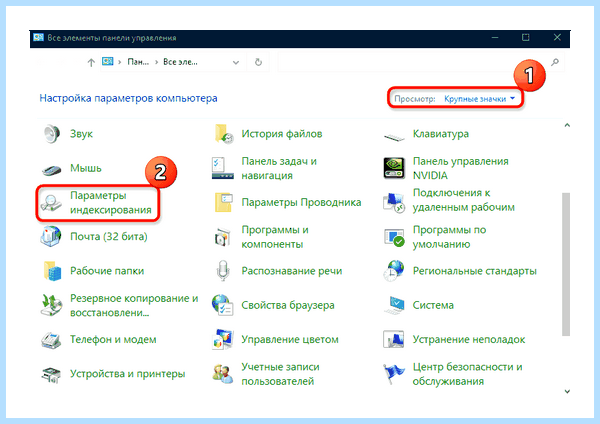Open the Система computer icon

pos(395,305)
